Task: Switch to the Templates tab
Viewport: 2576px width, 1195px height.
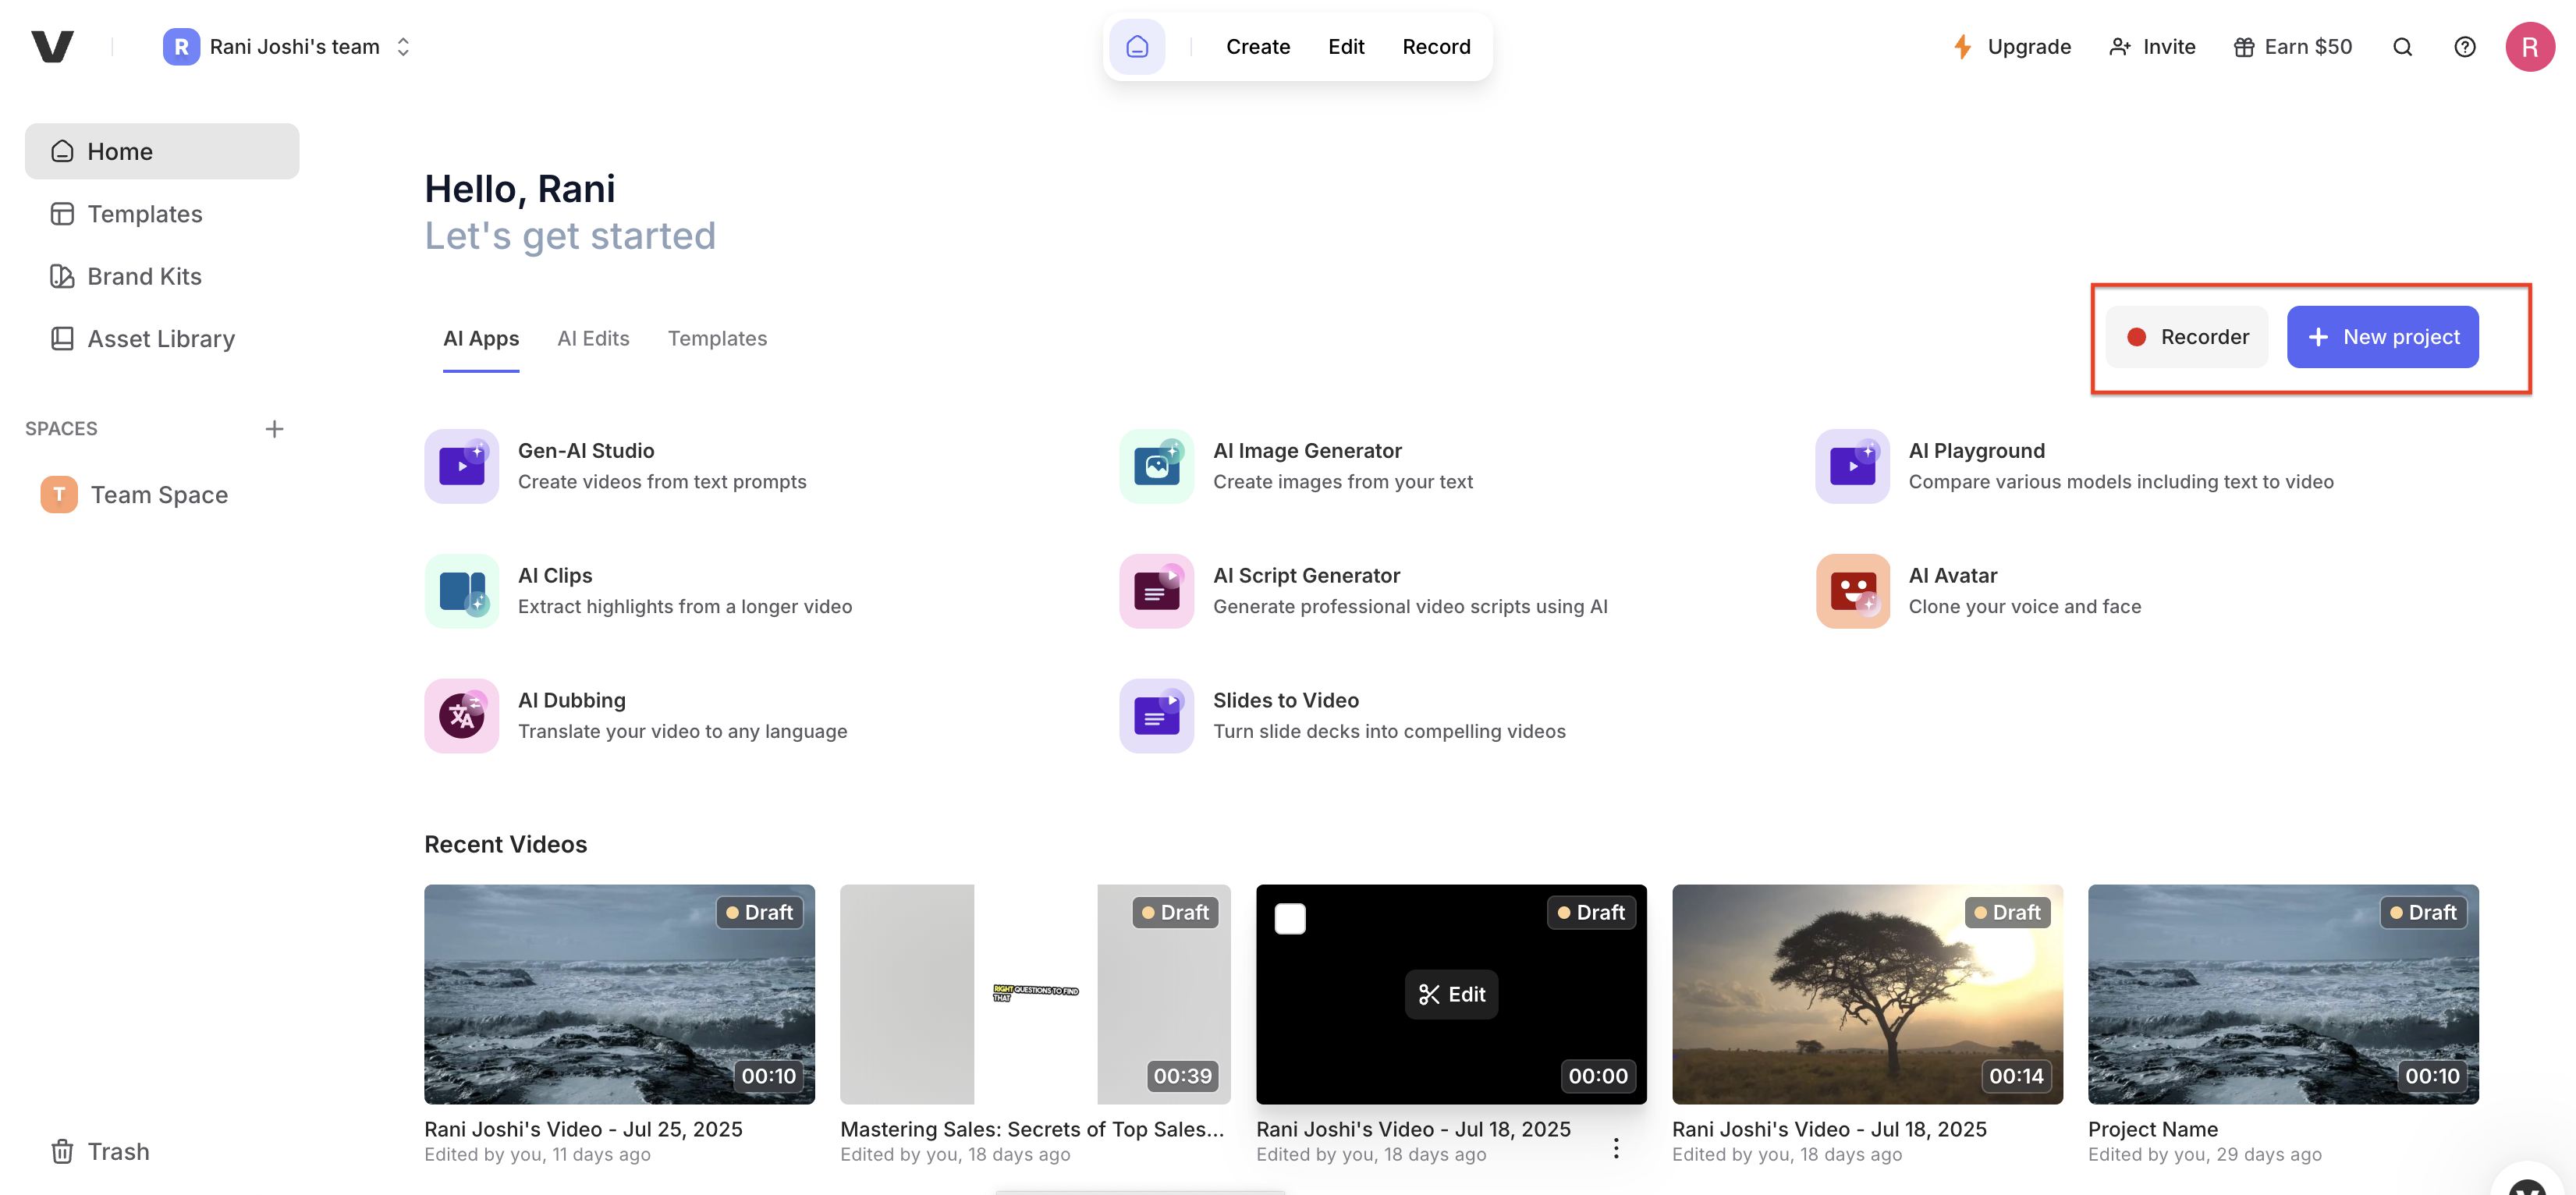Action: point(717,338)
